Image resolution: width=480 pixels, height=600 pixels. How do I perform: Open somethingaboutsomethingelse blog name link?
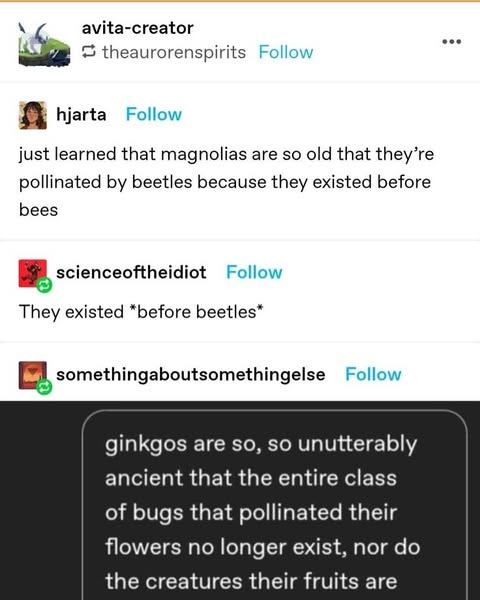[x=191, y=375]
